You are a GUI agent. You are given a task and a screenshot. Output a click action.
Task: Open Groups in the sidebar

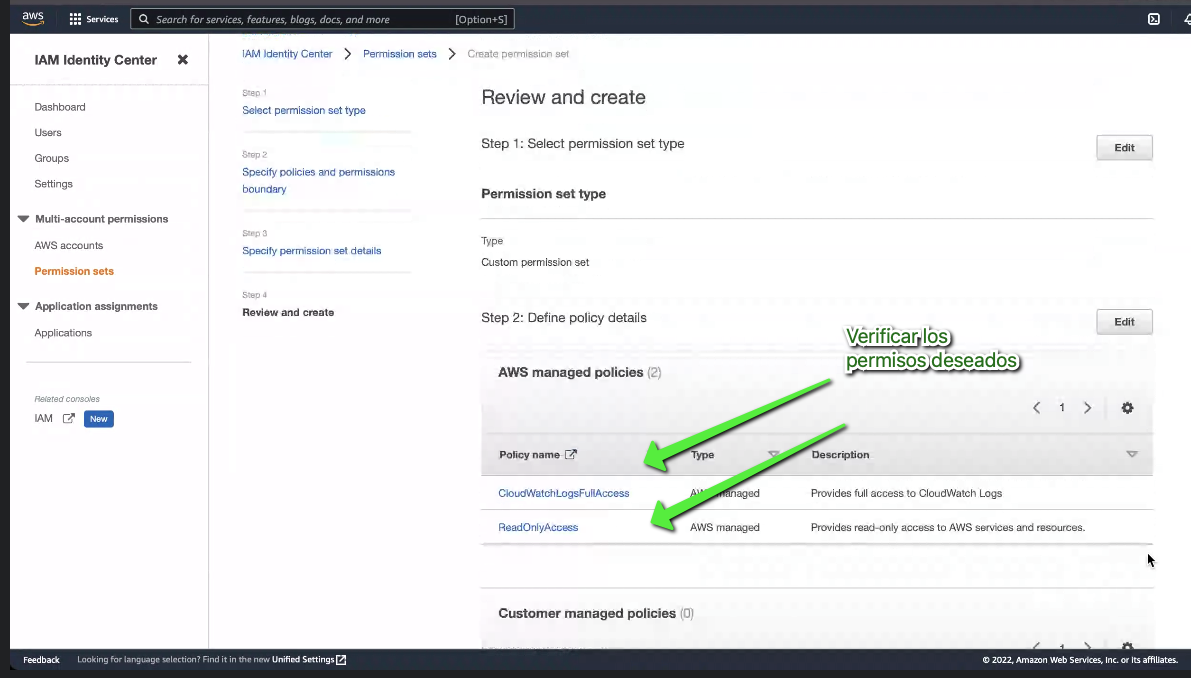click(52, 159)
